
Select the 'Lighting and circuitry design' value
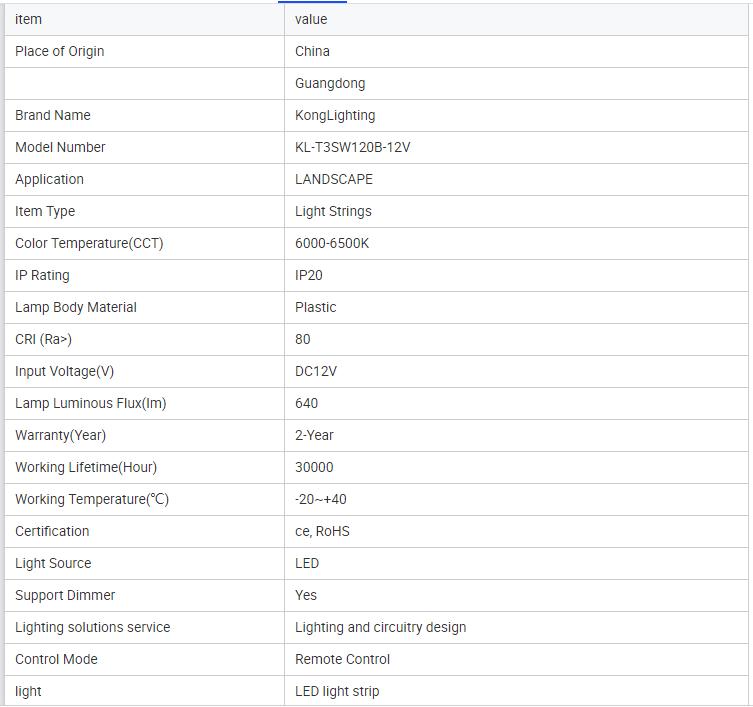(x=380, y=627)
